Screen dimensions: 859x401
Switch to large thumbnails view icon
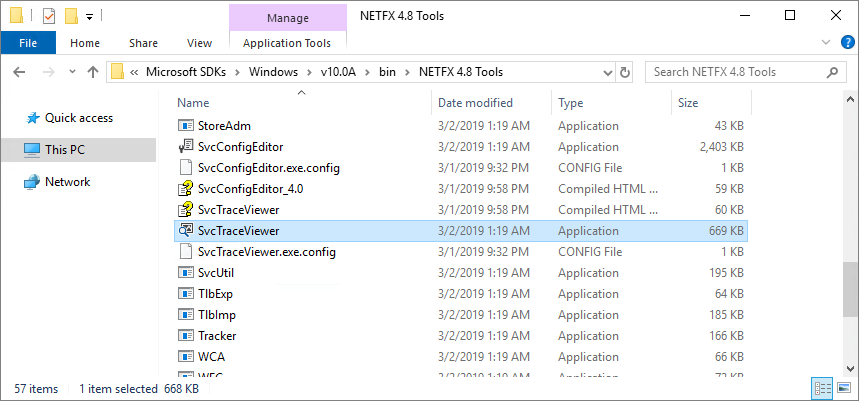click(x=844, y=388)
